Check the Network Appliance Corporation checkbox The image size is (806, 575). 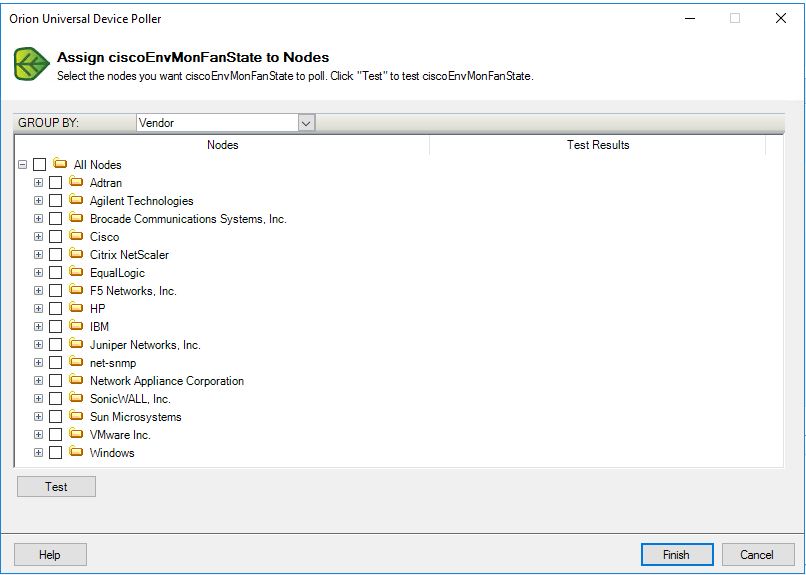pos(56,380)
